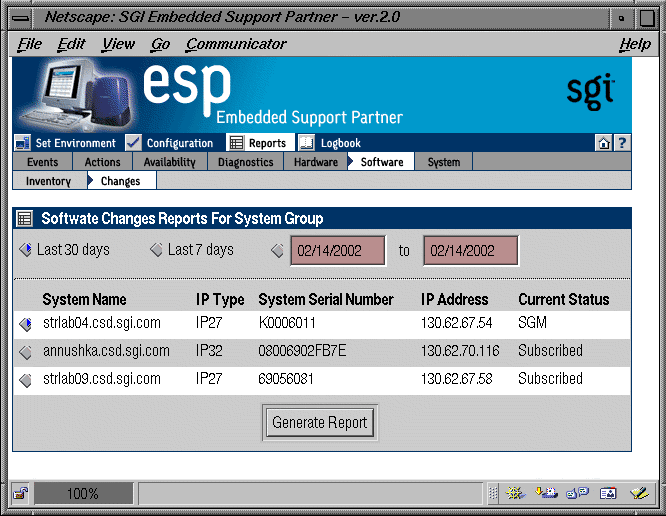Click the empty status message area
Viewport: 666px width, 516px height.
tap(310, 493)
